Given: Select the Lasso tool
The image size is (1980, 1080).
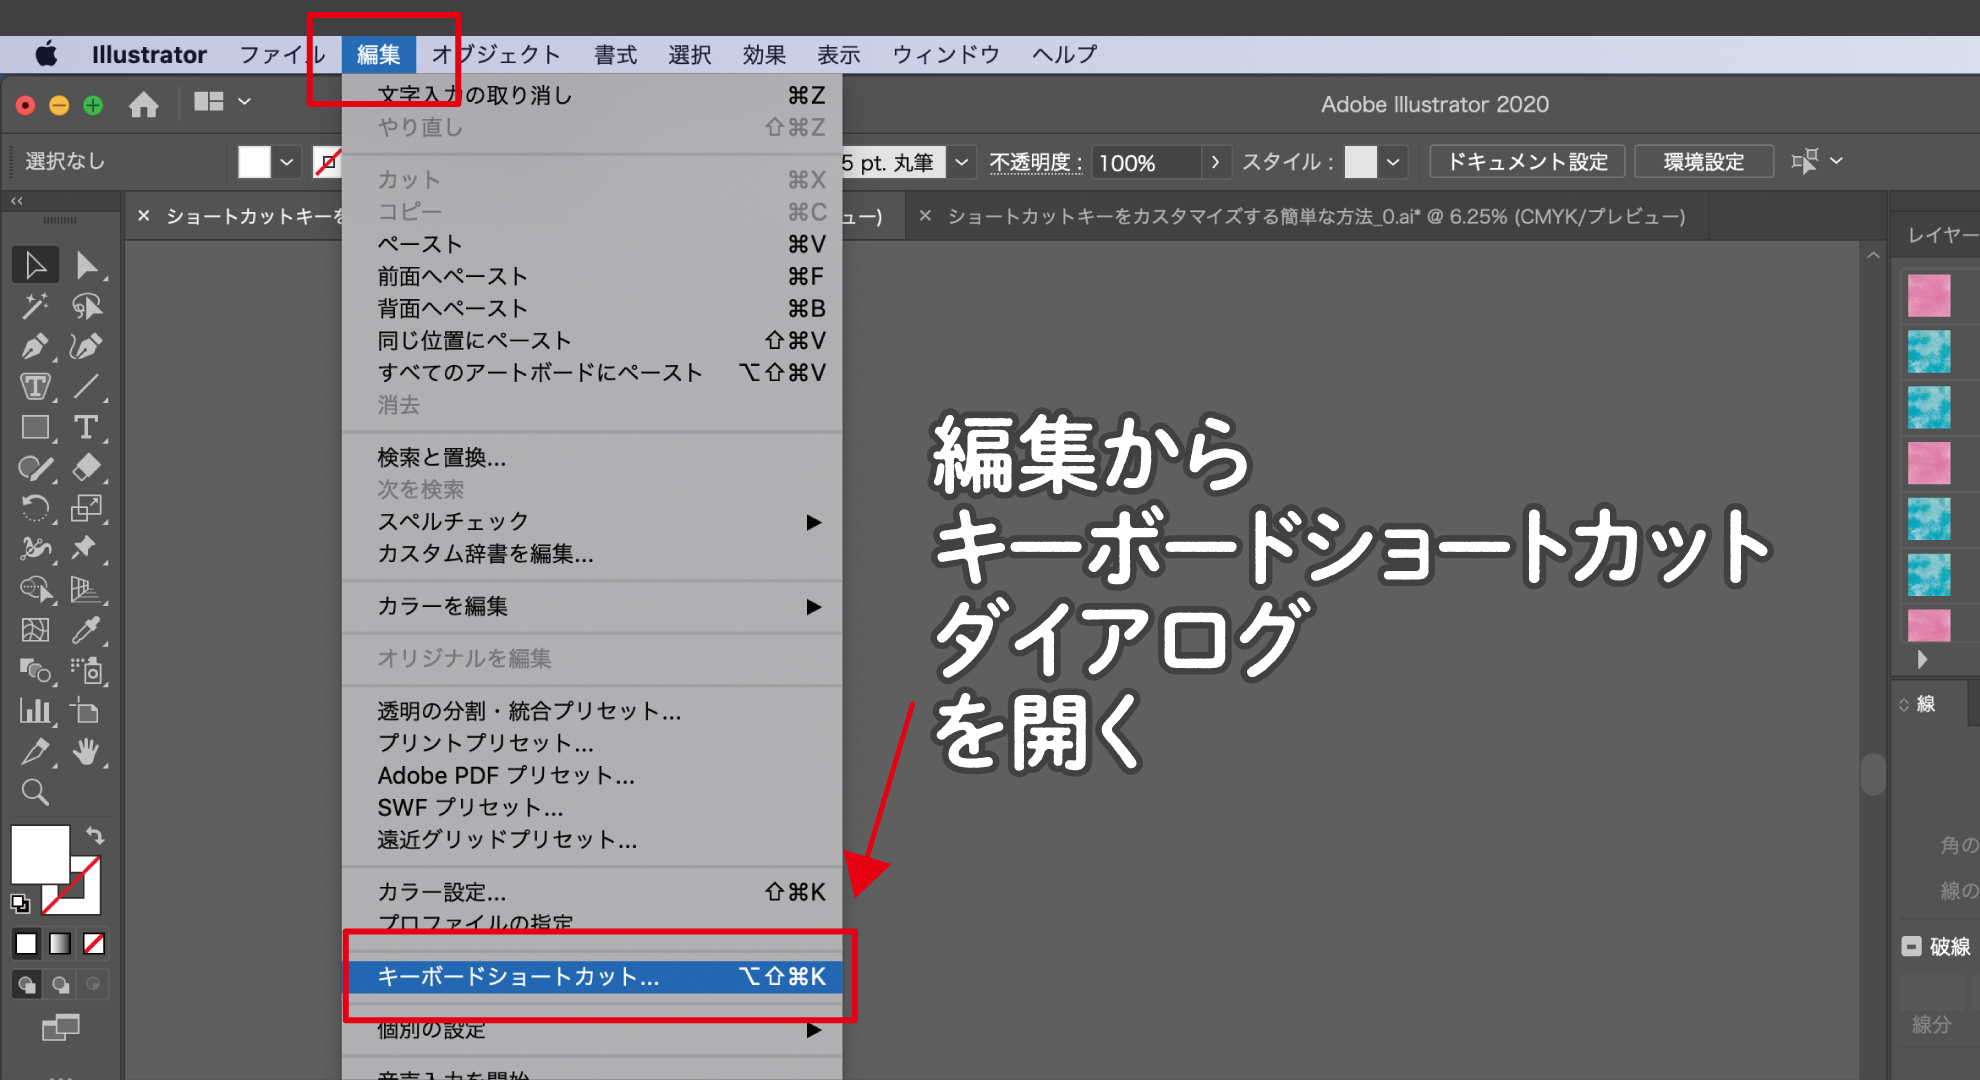Looking at the screenshot, I should click(86, 306).
